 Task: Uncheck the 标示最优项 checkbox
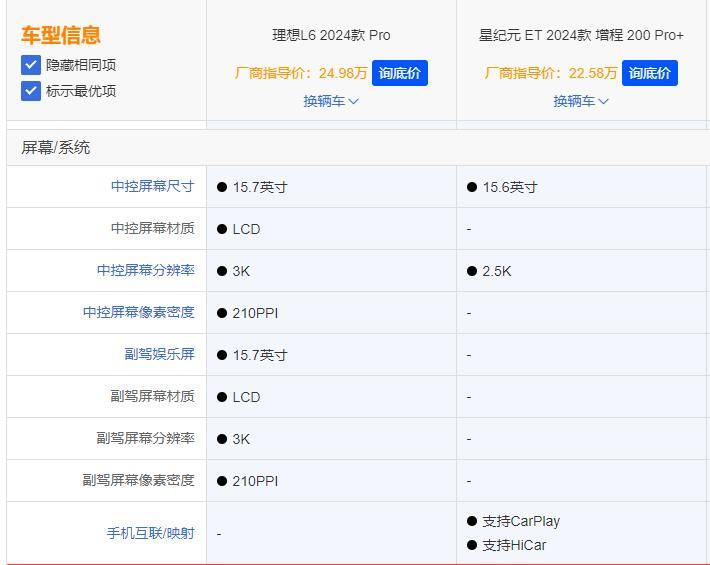point(31,91)
